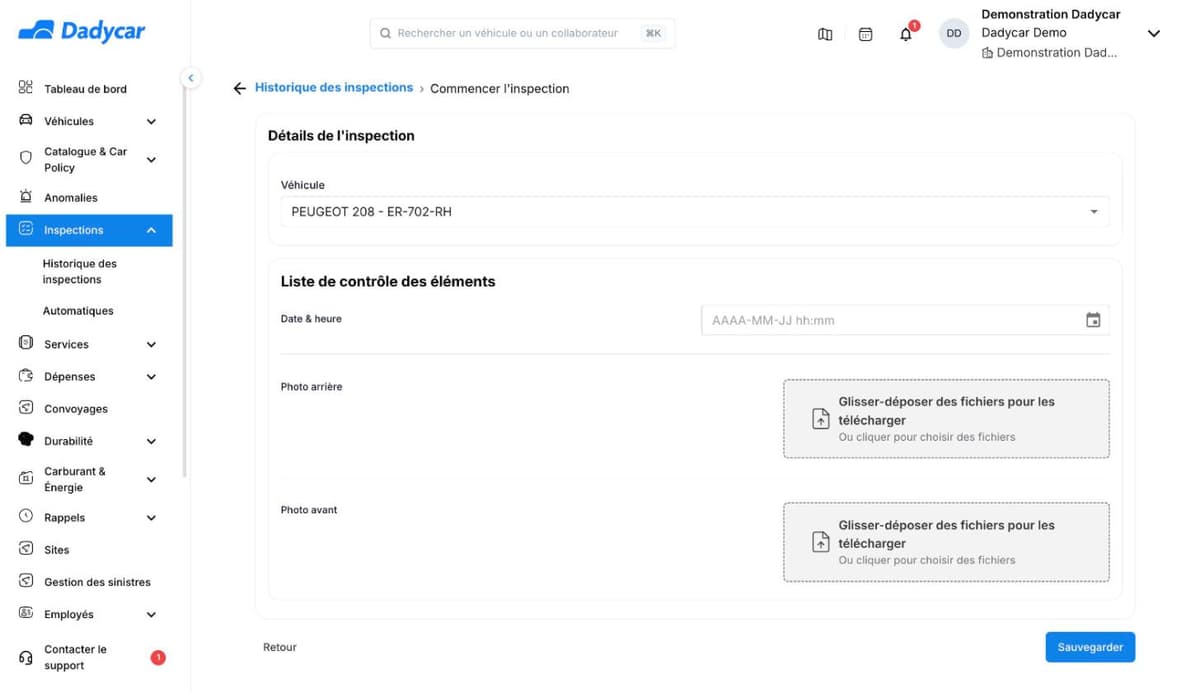This screenshot has height=692, width=1200.
Task: Click the Dadycar logo
Action: click(82, 32)
